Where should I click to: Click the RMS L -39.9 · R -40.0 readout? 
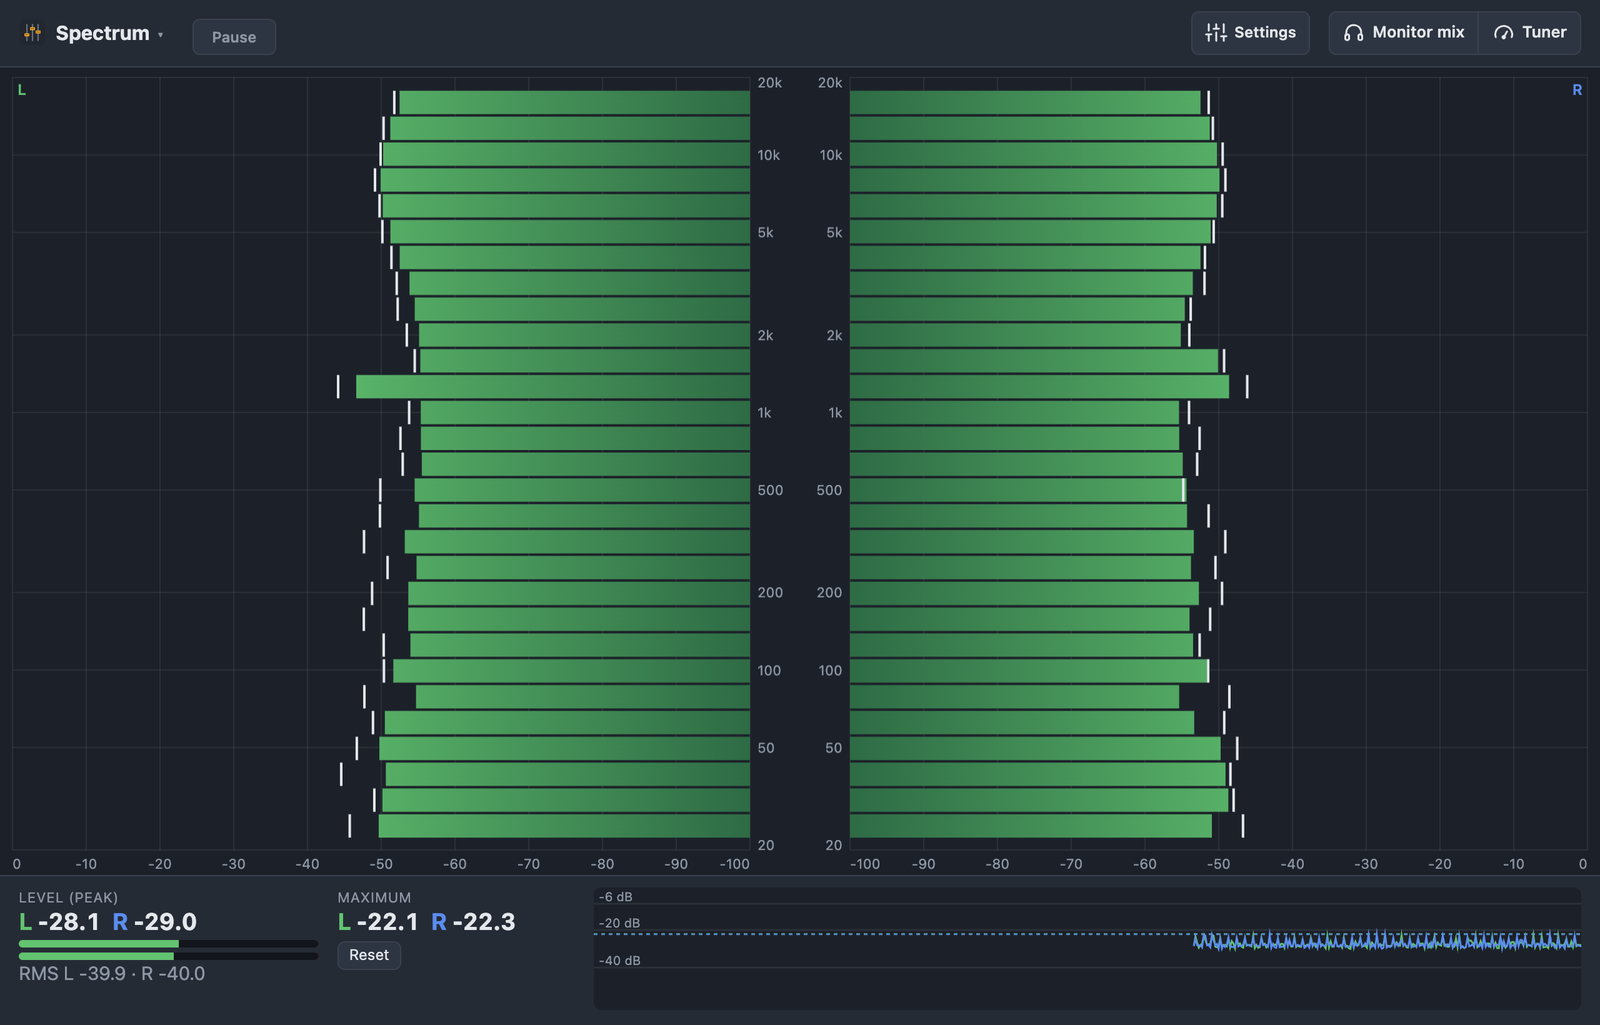point(112,974)
